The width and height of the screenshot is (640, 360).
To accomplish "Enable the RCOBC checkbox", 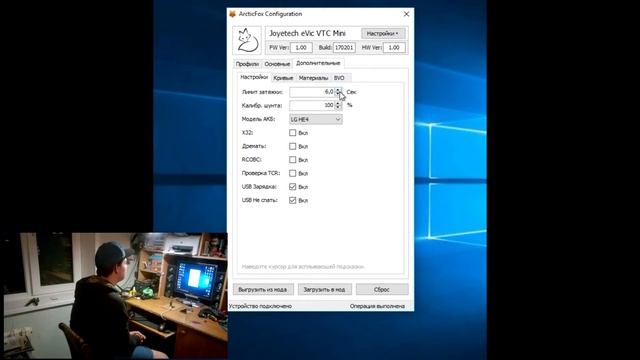I will point(292,160).
